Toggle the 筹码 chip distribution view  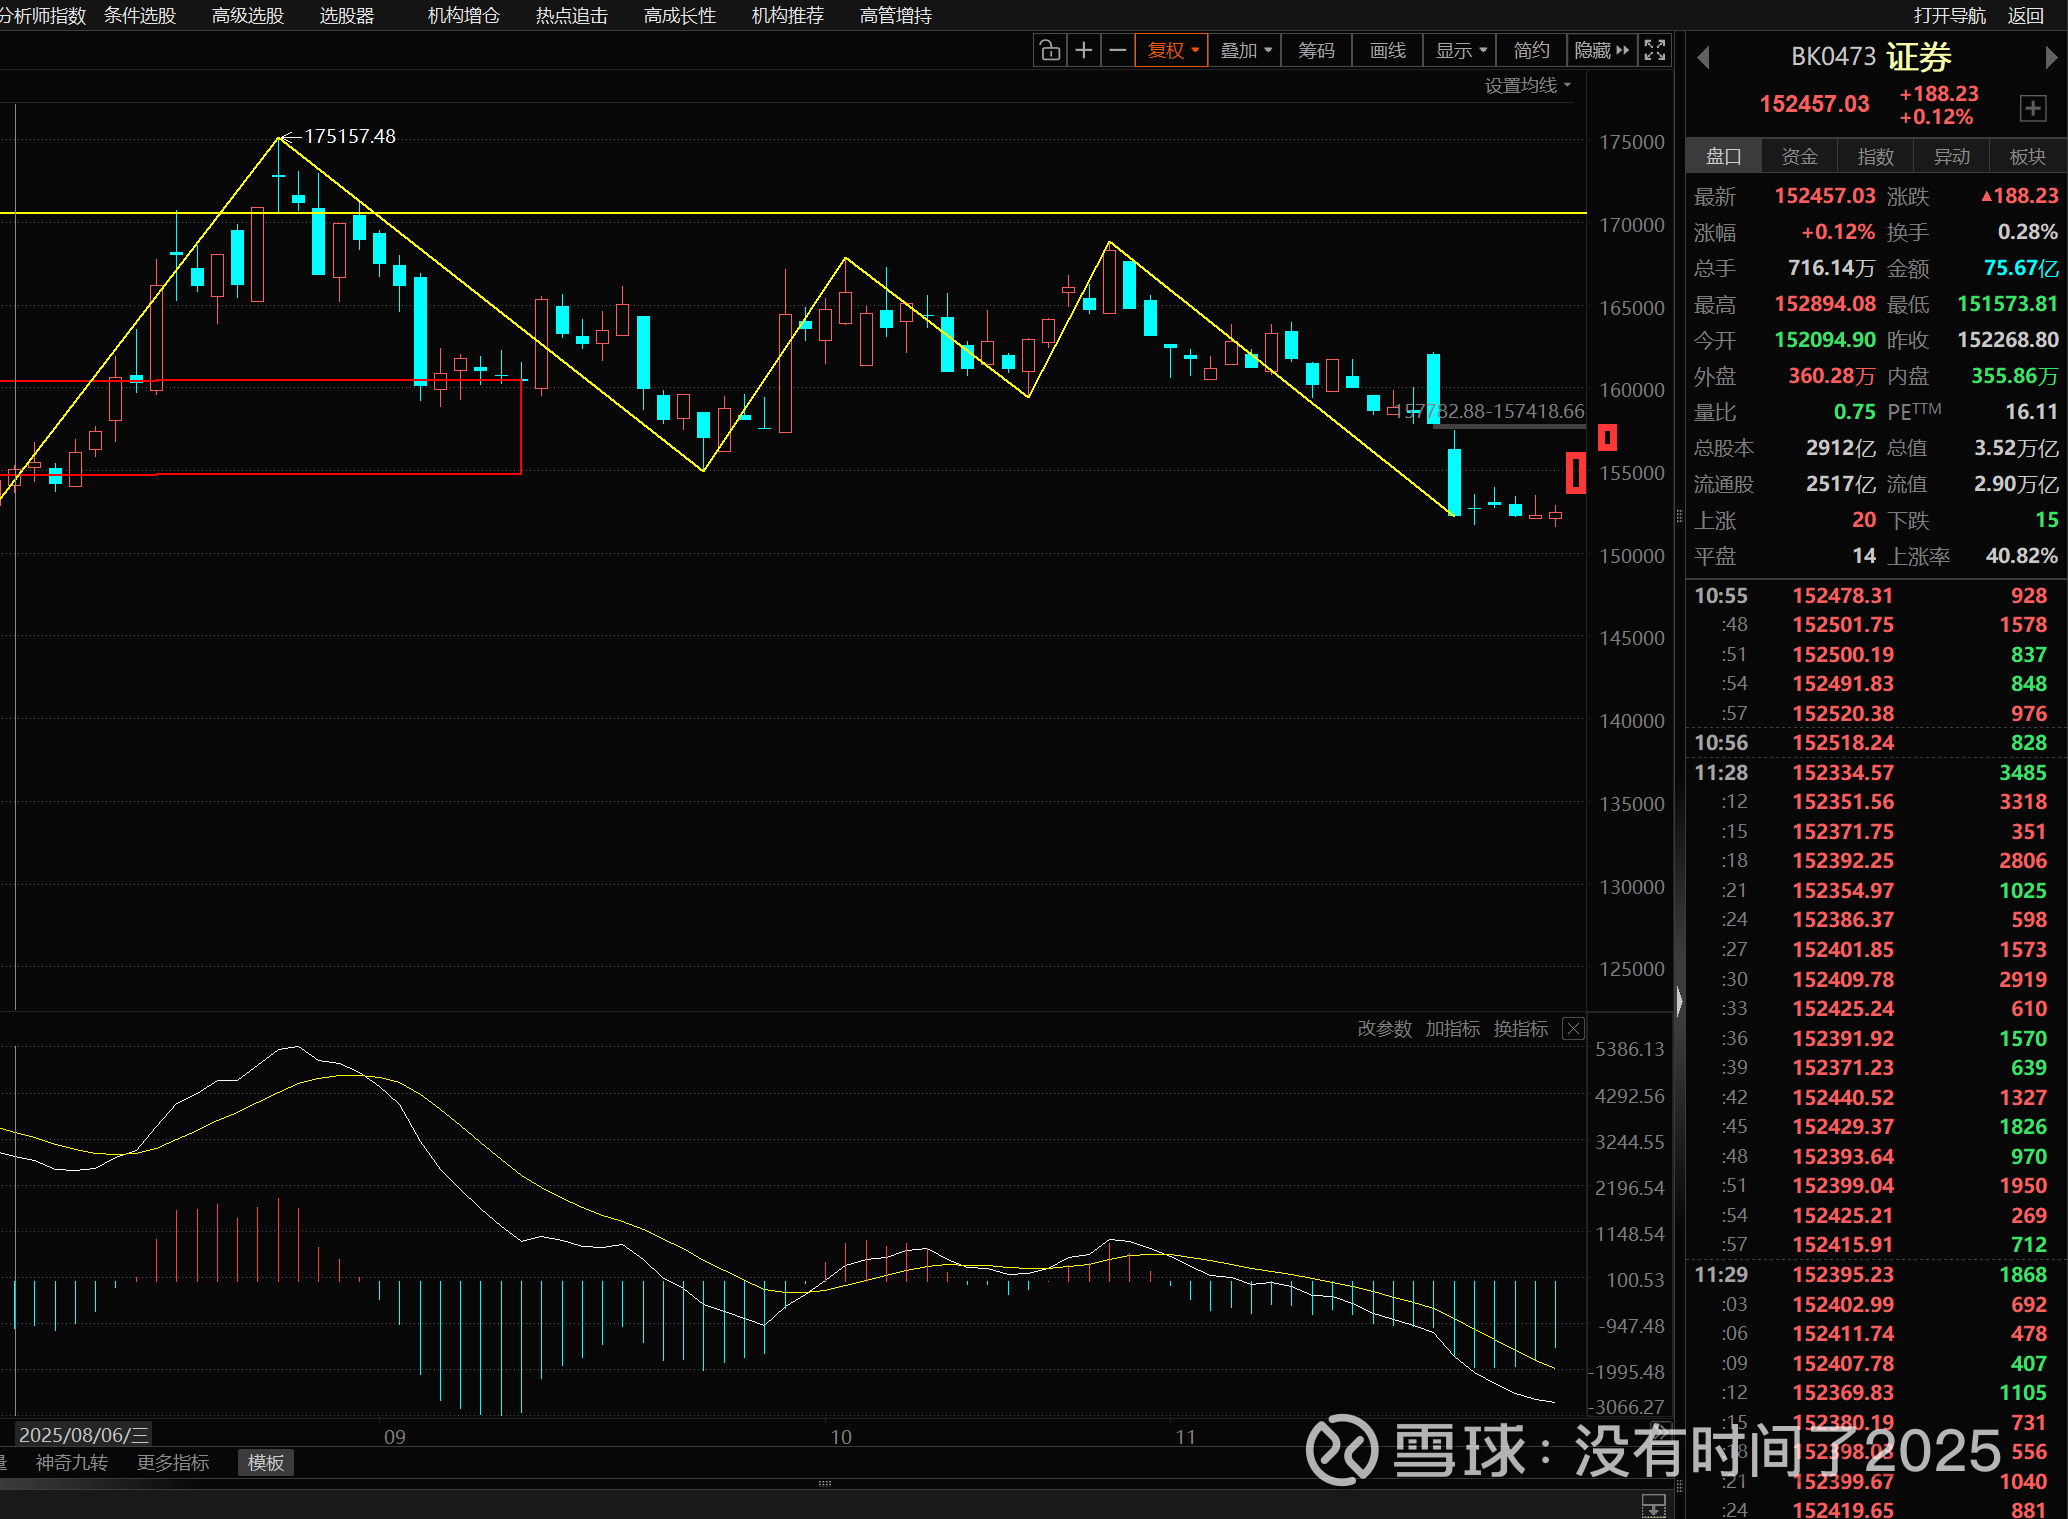[1316, 50]
